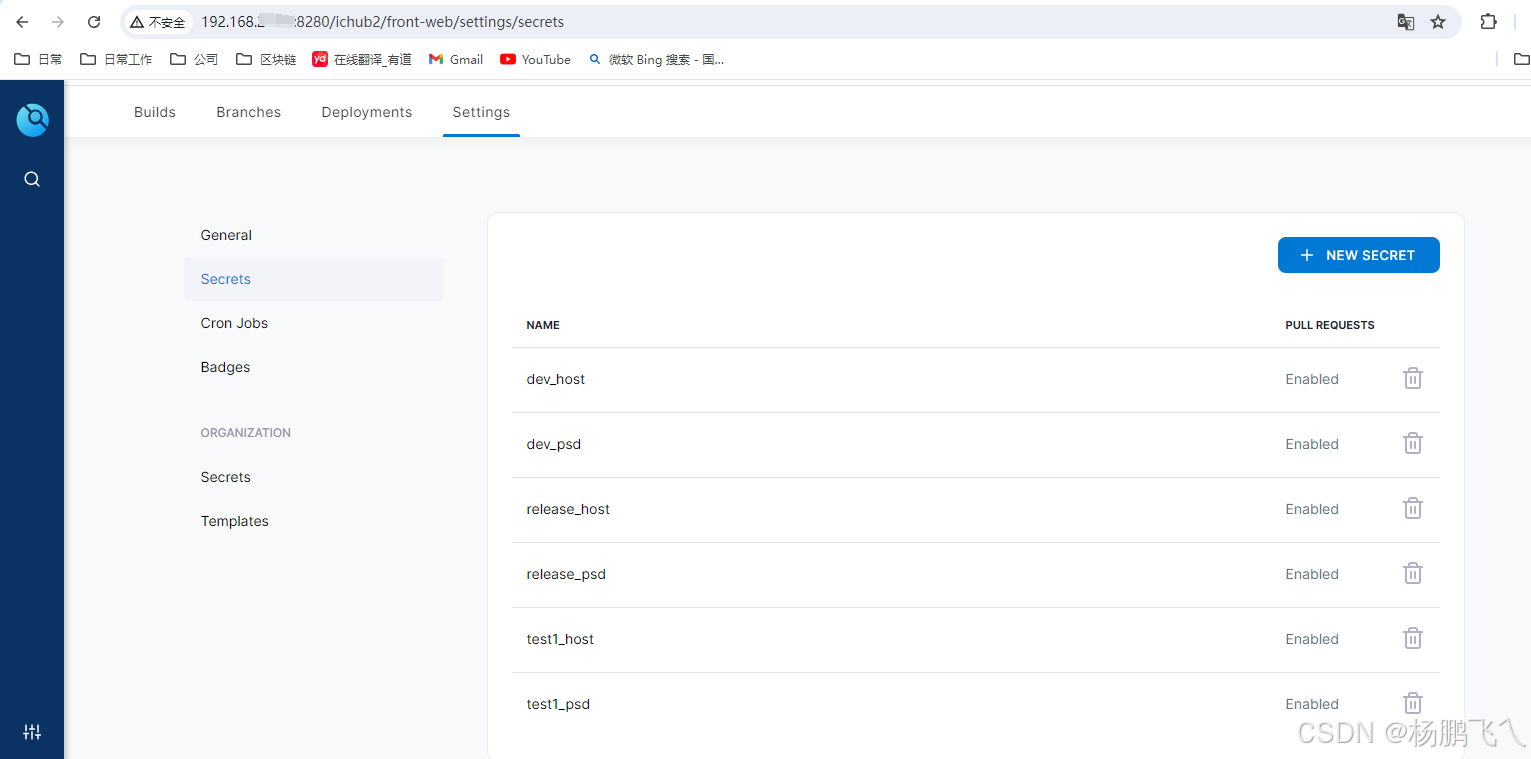Open Badges settings

[x=314, y=367]
